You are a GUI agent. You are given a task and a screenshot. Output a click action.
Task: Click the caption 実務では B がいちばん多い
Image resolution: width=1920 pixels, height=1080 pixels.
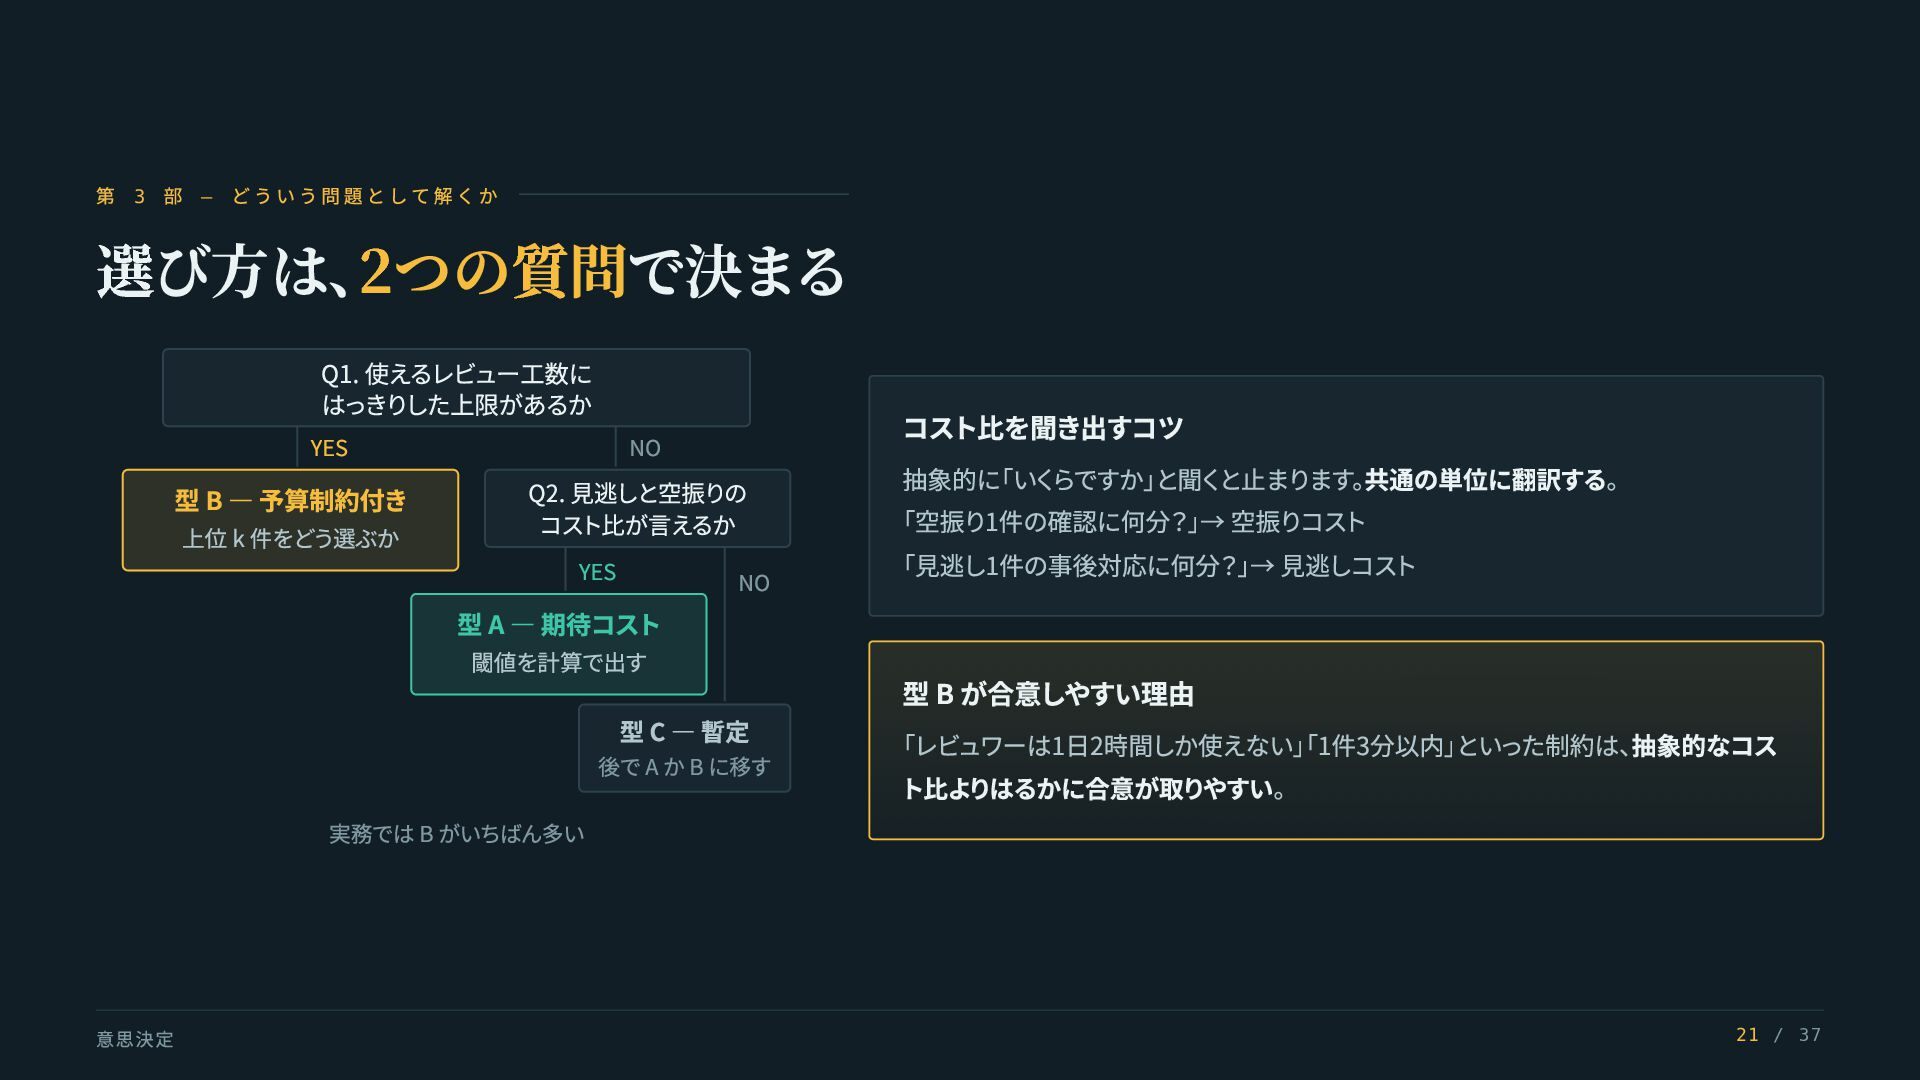[x=456, y=834]
